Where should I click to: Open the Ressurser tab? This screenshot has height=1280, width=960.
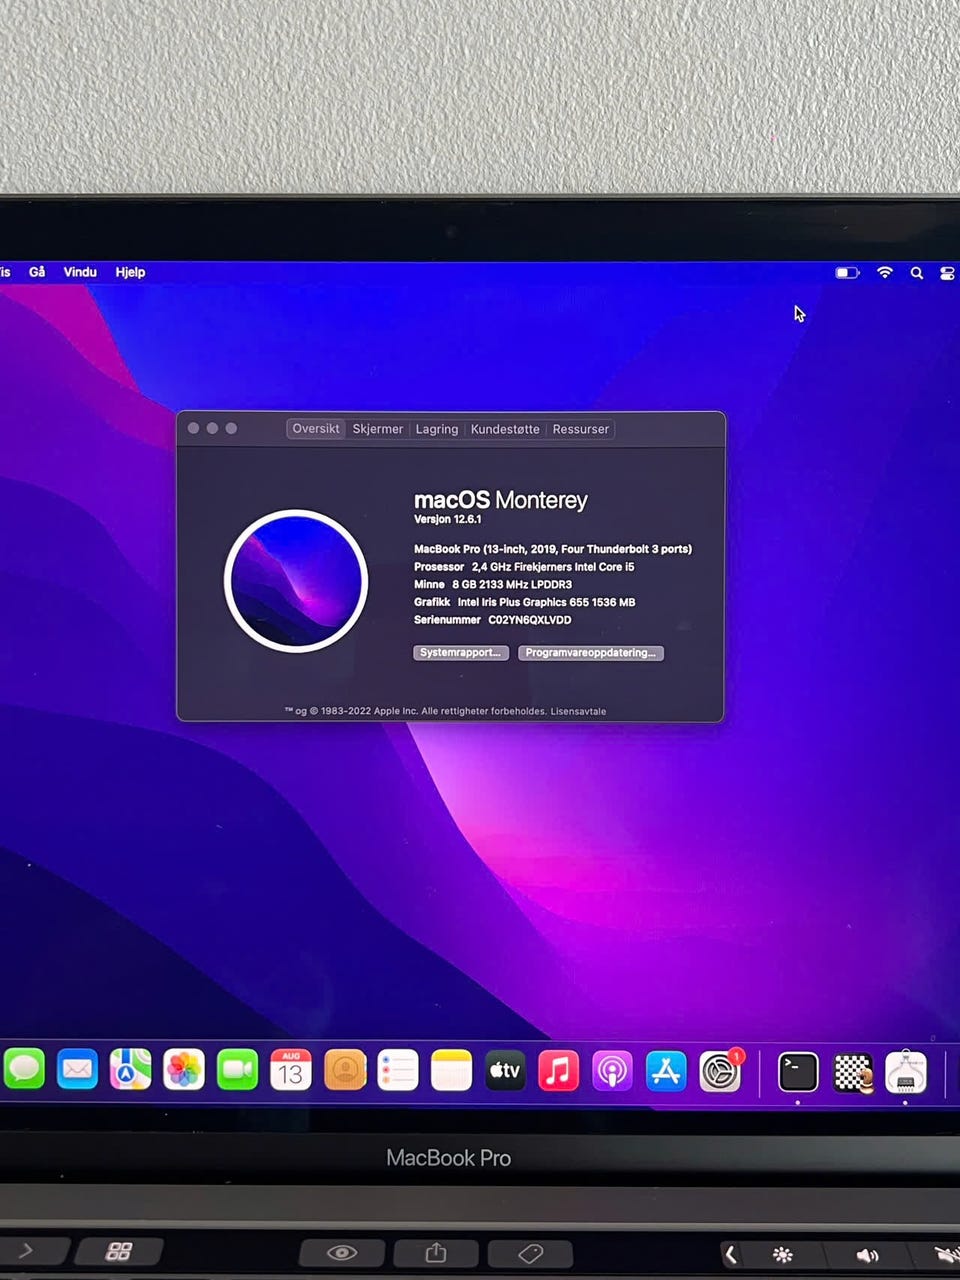pos(581,429)
